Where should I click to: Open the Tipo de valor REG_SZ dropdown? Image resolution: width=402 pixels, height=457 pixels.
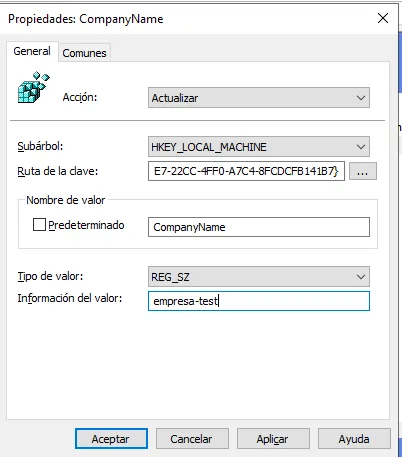point(259,277)
